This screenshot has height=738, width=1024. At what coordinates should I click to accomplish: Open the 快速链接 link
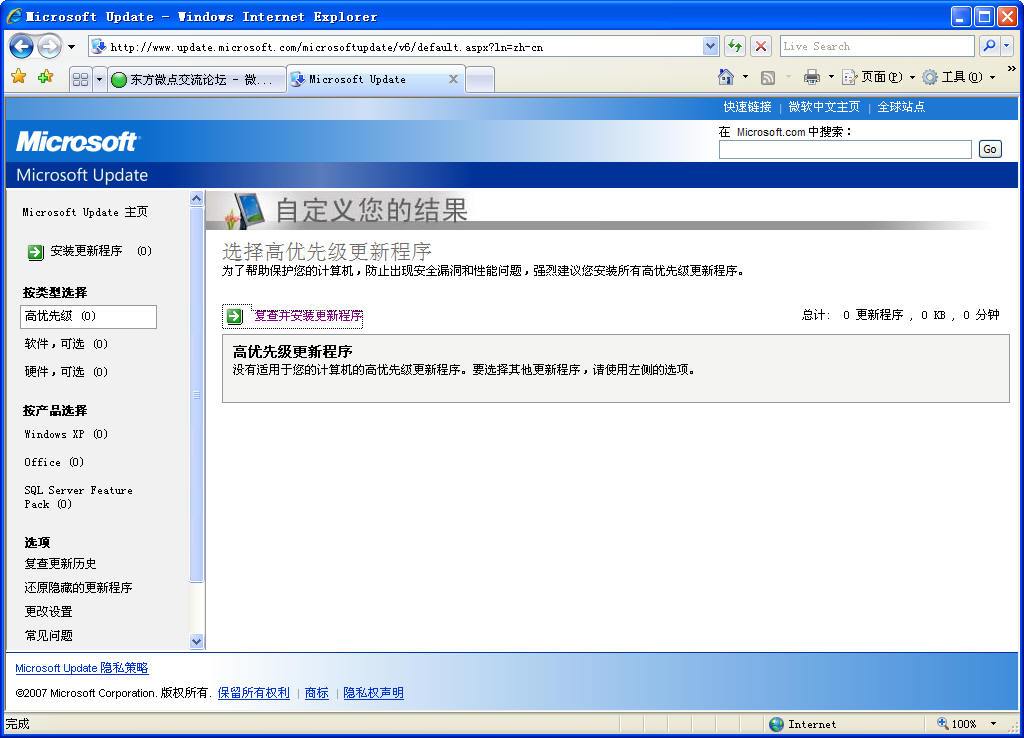[747, 107]
